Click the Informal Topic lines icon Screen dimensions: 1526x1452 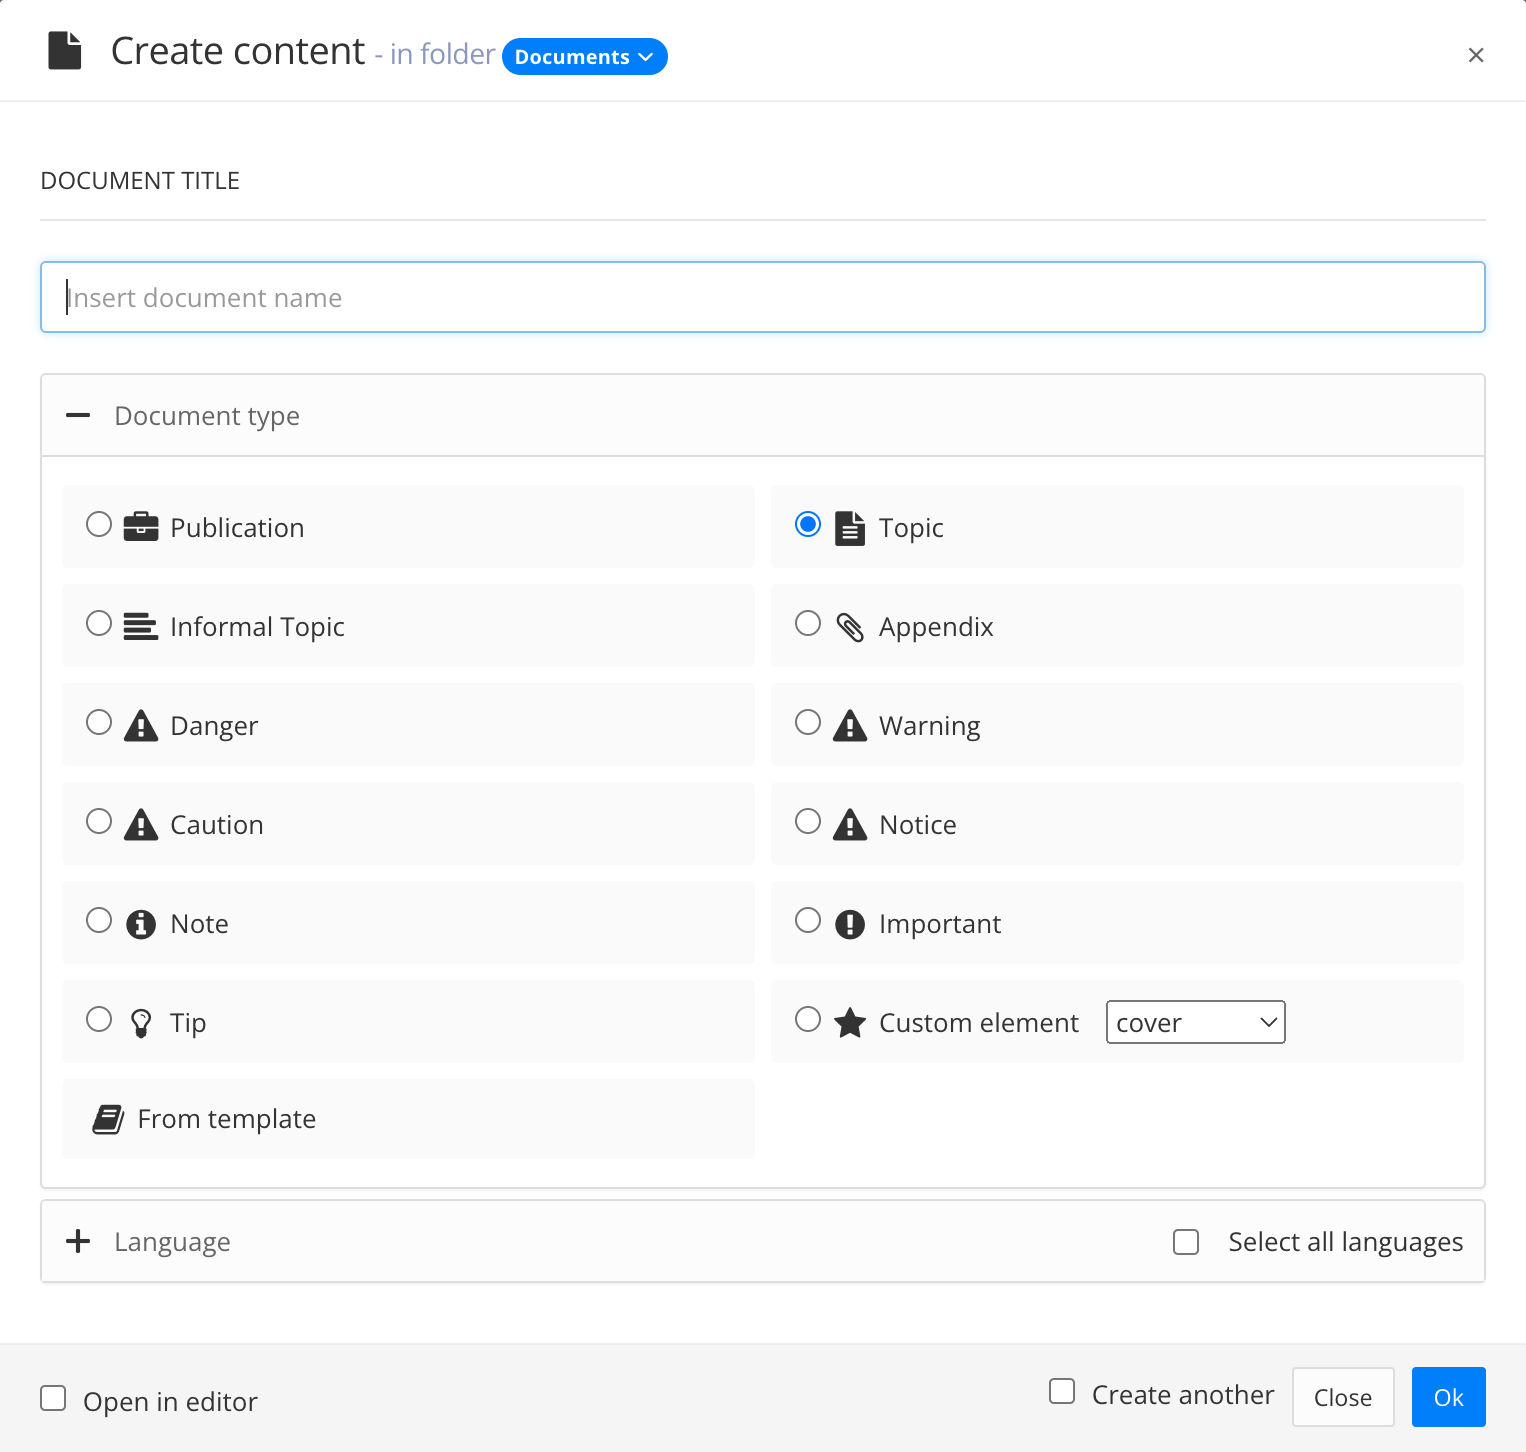[141, 625]
